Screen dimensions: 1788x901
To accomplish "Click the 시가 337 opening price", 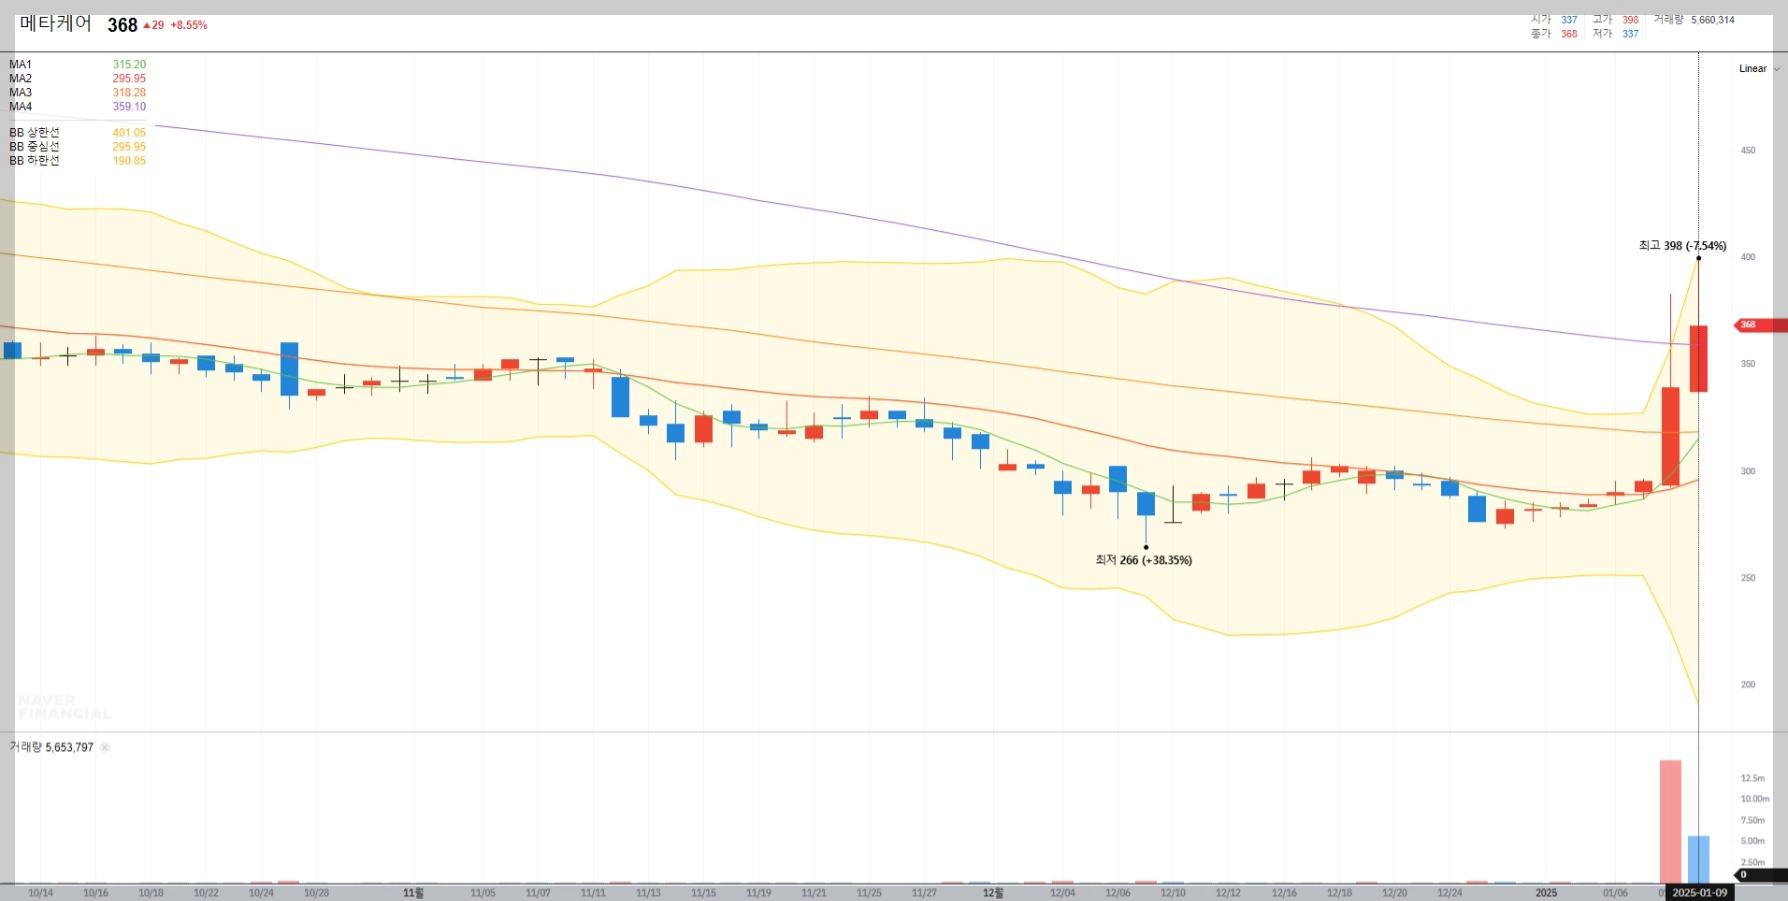I will click(1554, 20).
